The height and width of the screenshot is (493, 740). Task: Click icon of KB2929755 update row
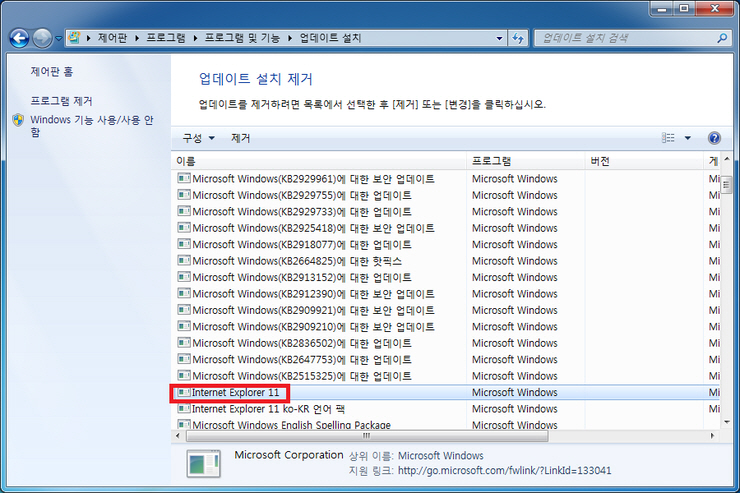(184, 194)
